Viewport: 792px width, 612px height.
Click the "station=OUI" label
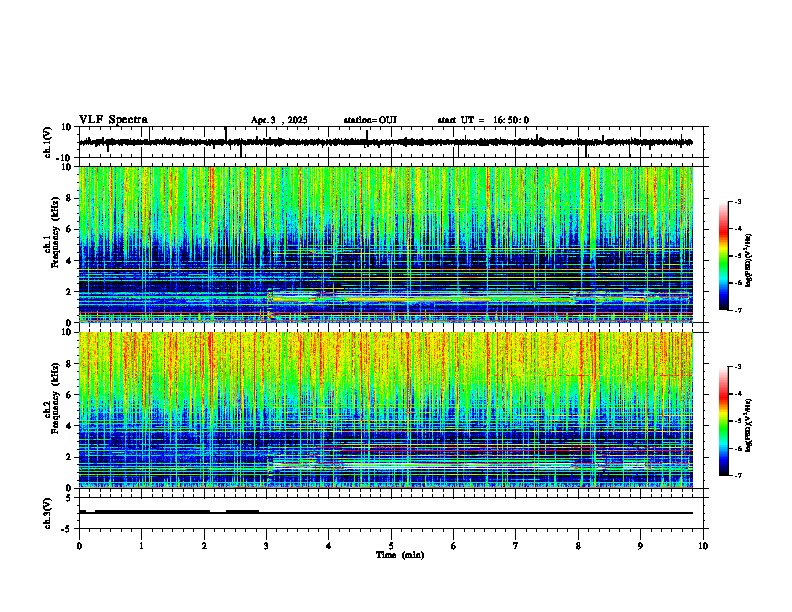click(x=370, y=120)
